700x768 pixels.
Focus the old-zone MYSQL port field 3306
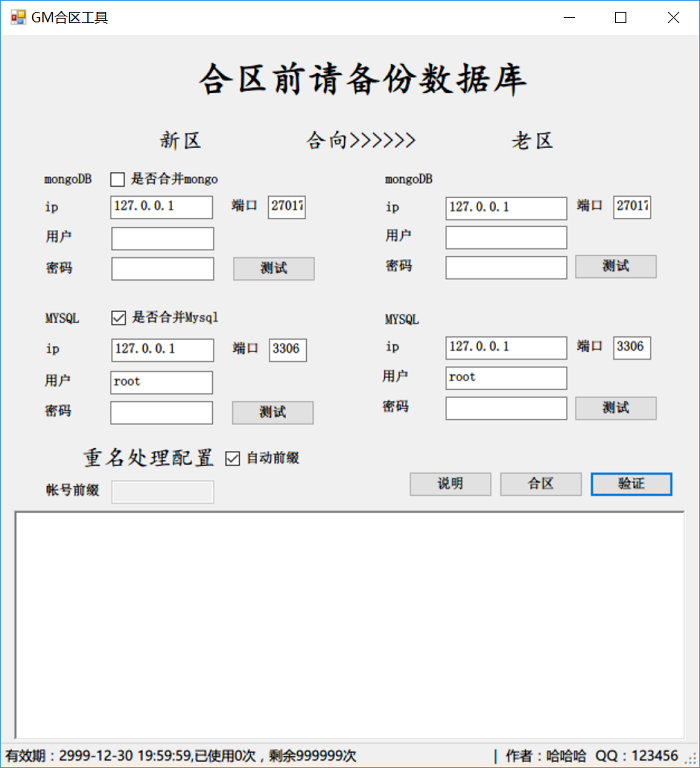632,348
